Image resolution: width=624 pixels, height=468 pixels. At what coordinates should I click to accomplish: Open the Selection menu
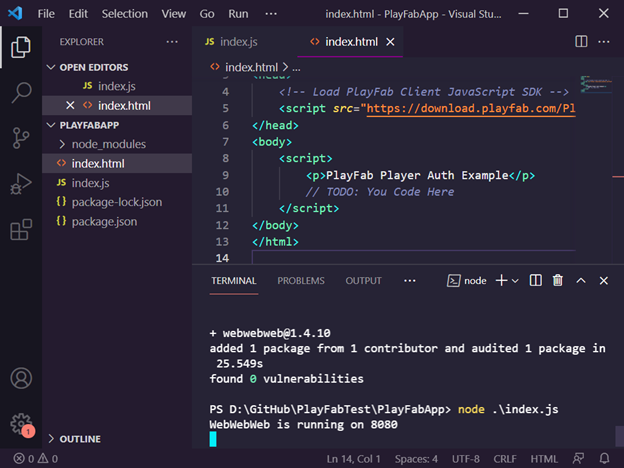[x=125, y=14]
